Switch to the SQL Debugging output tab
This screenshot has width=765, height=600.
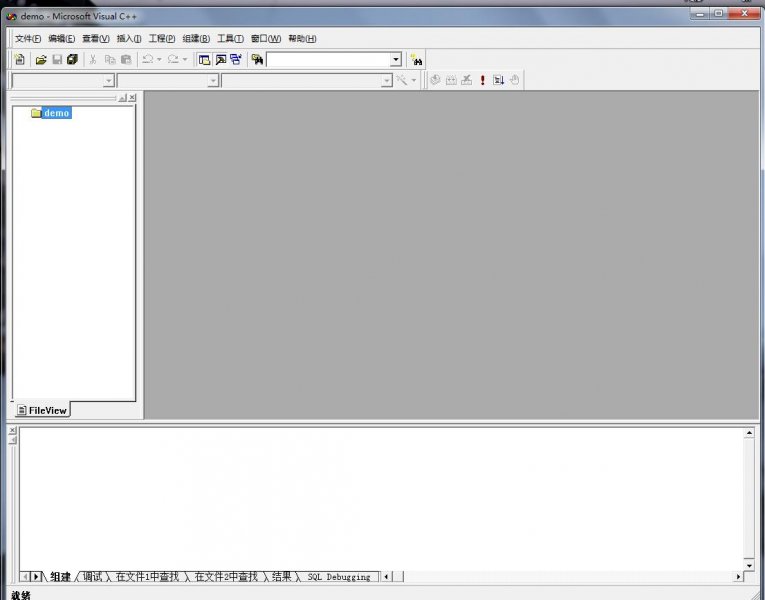pos(339,577)
